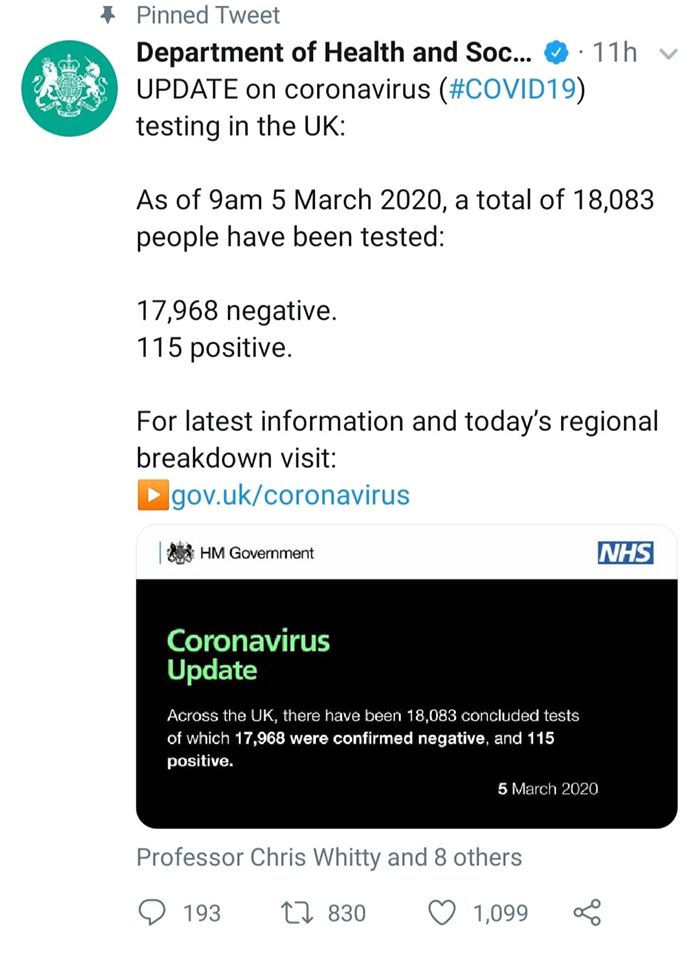The height and width of the screenshot is (960, 699).
Task: Click the pinned tweet pin icon
Action: (x=108, y=15)
